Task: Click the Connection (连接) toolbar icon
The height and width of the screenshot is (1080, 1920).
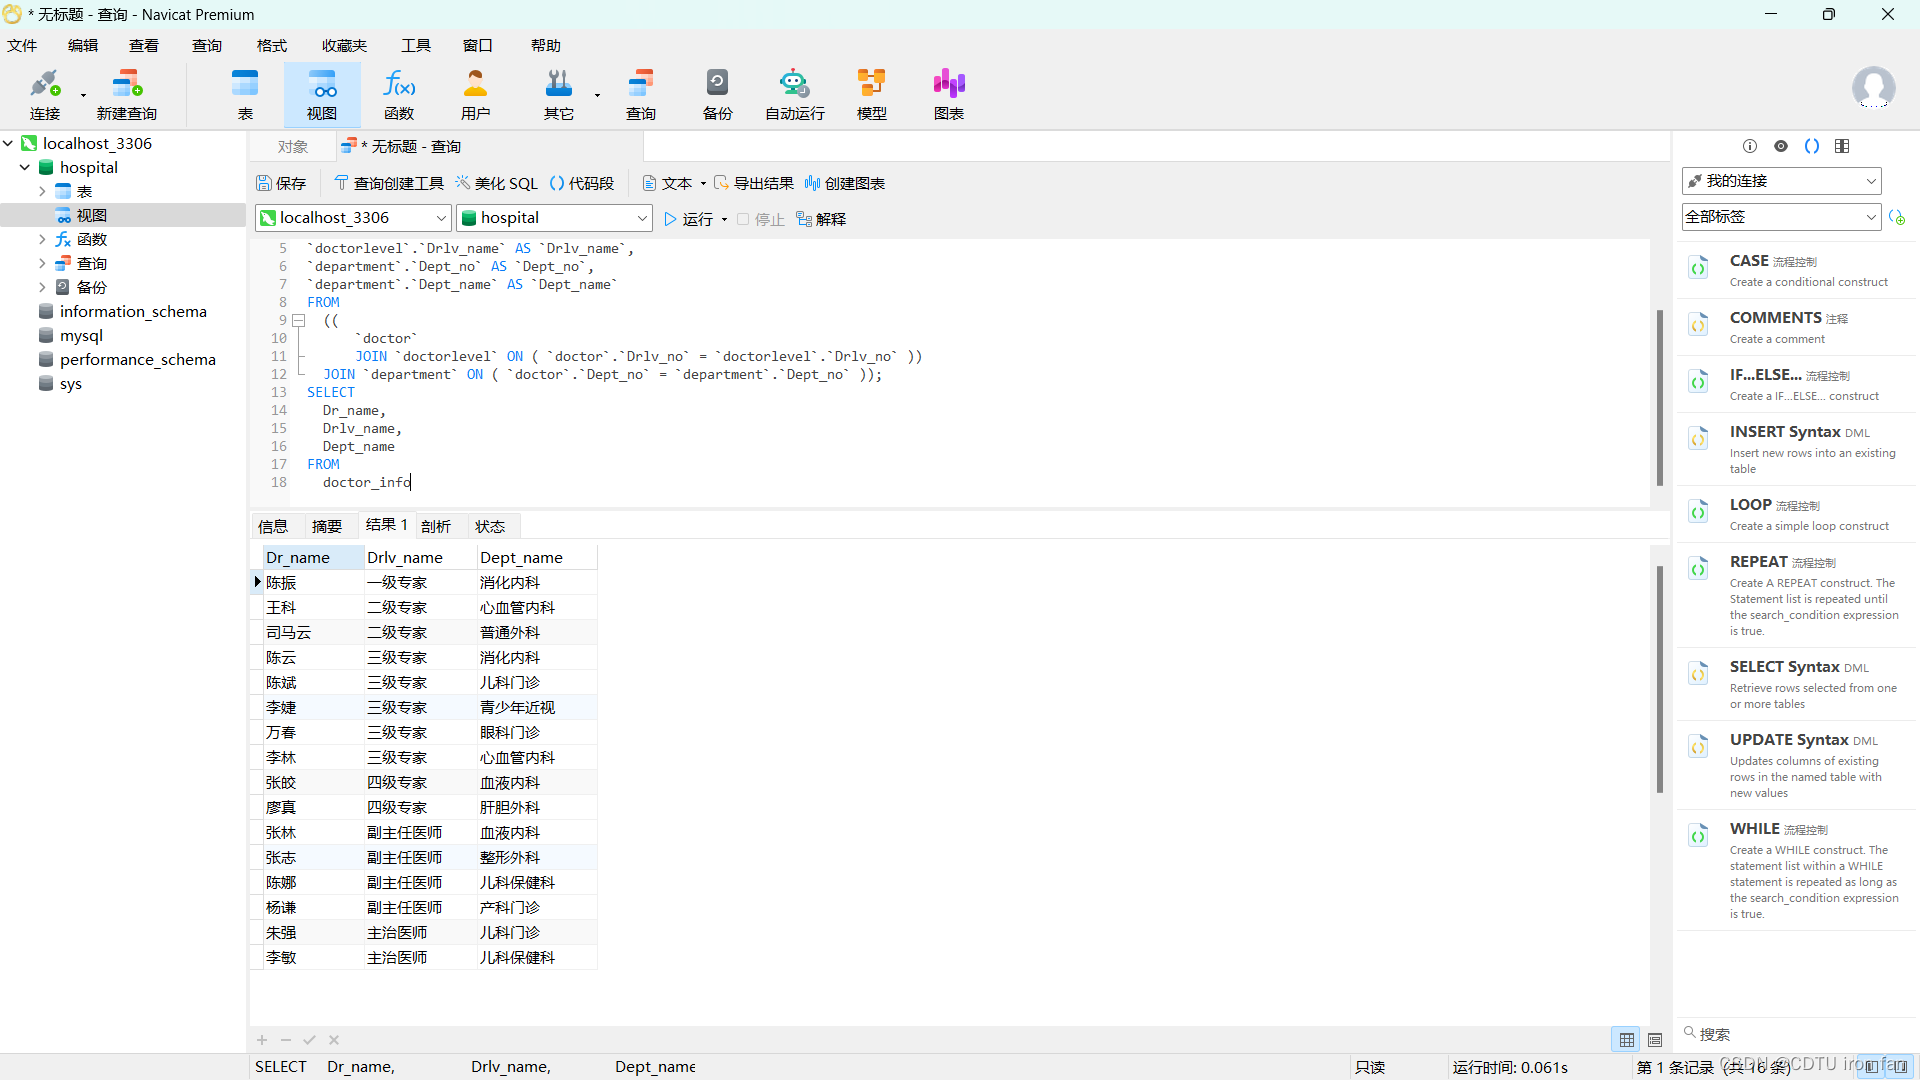Action: (x=45, y=95)
